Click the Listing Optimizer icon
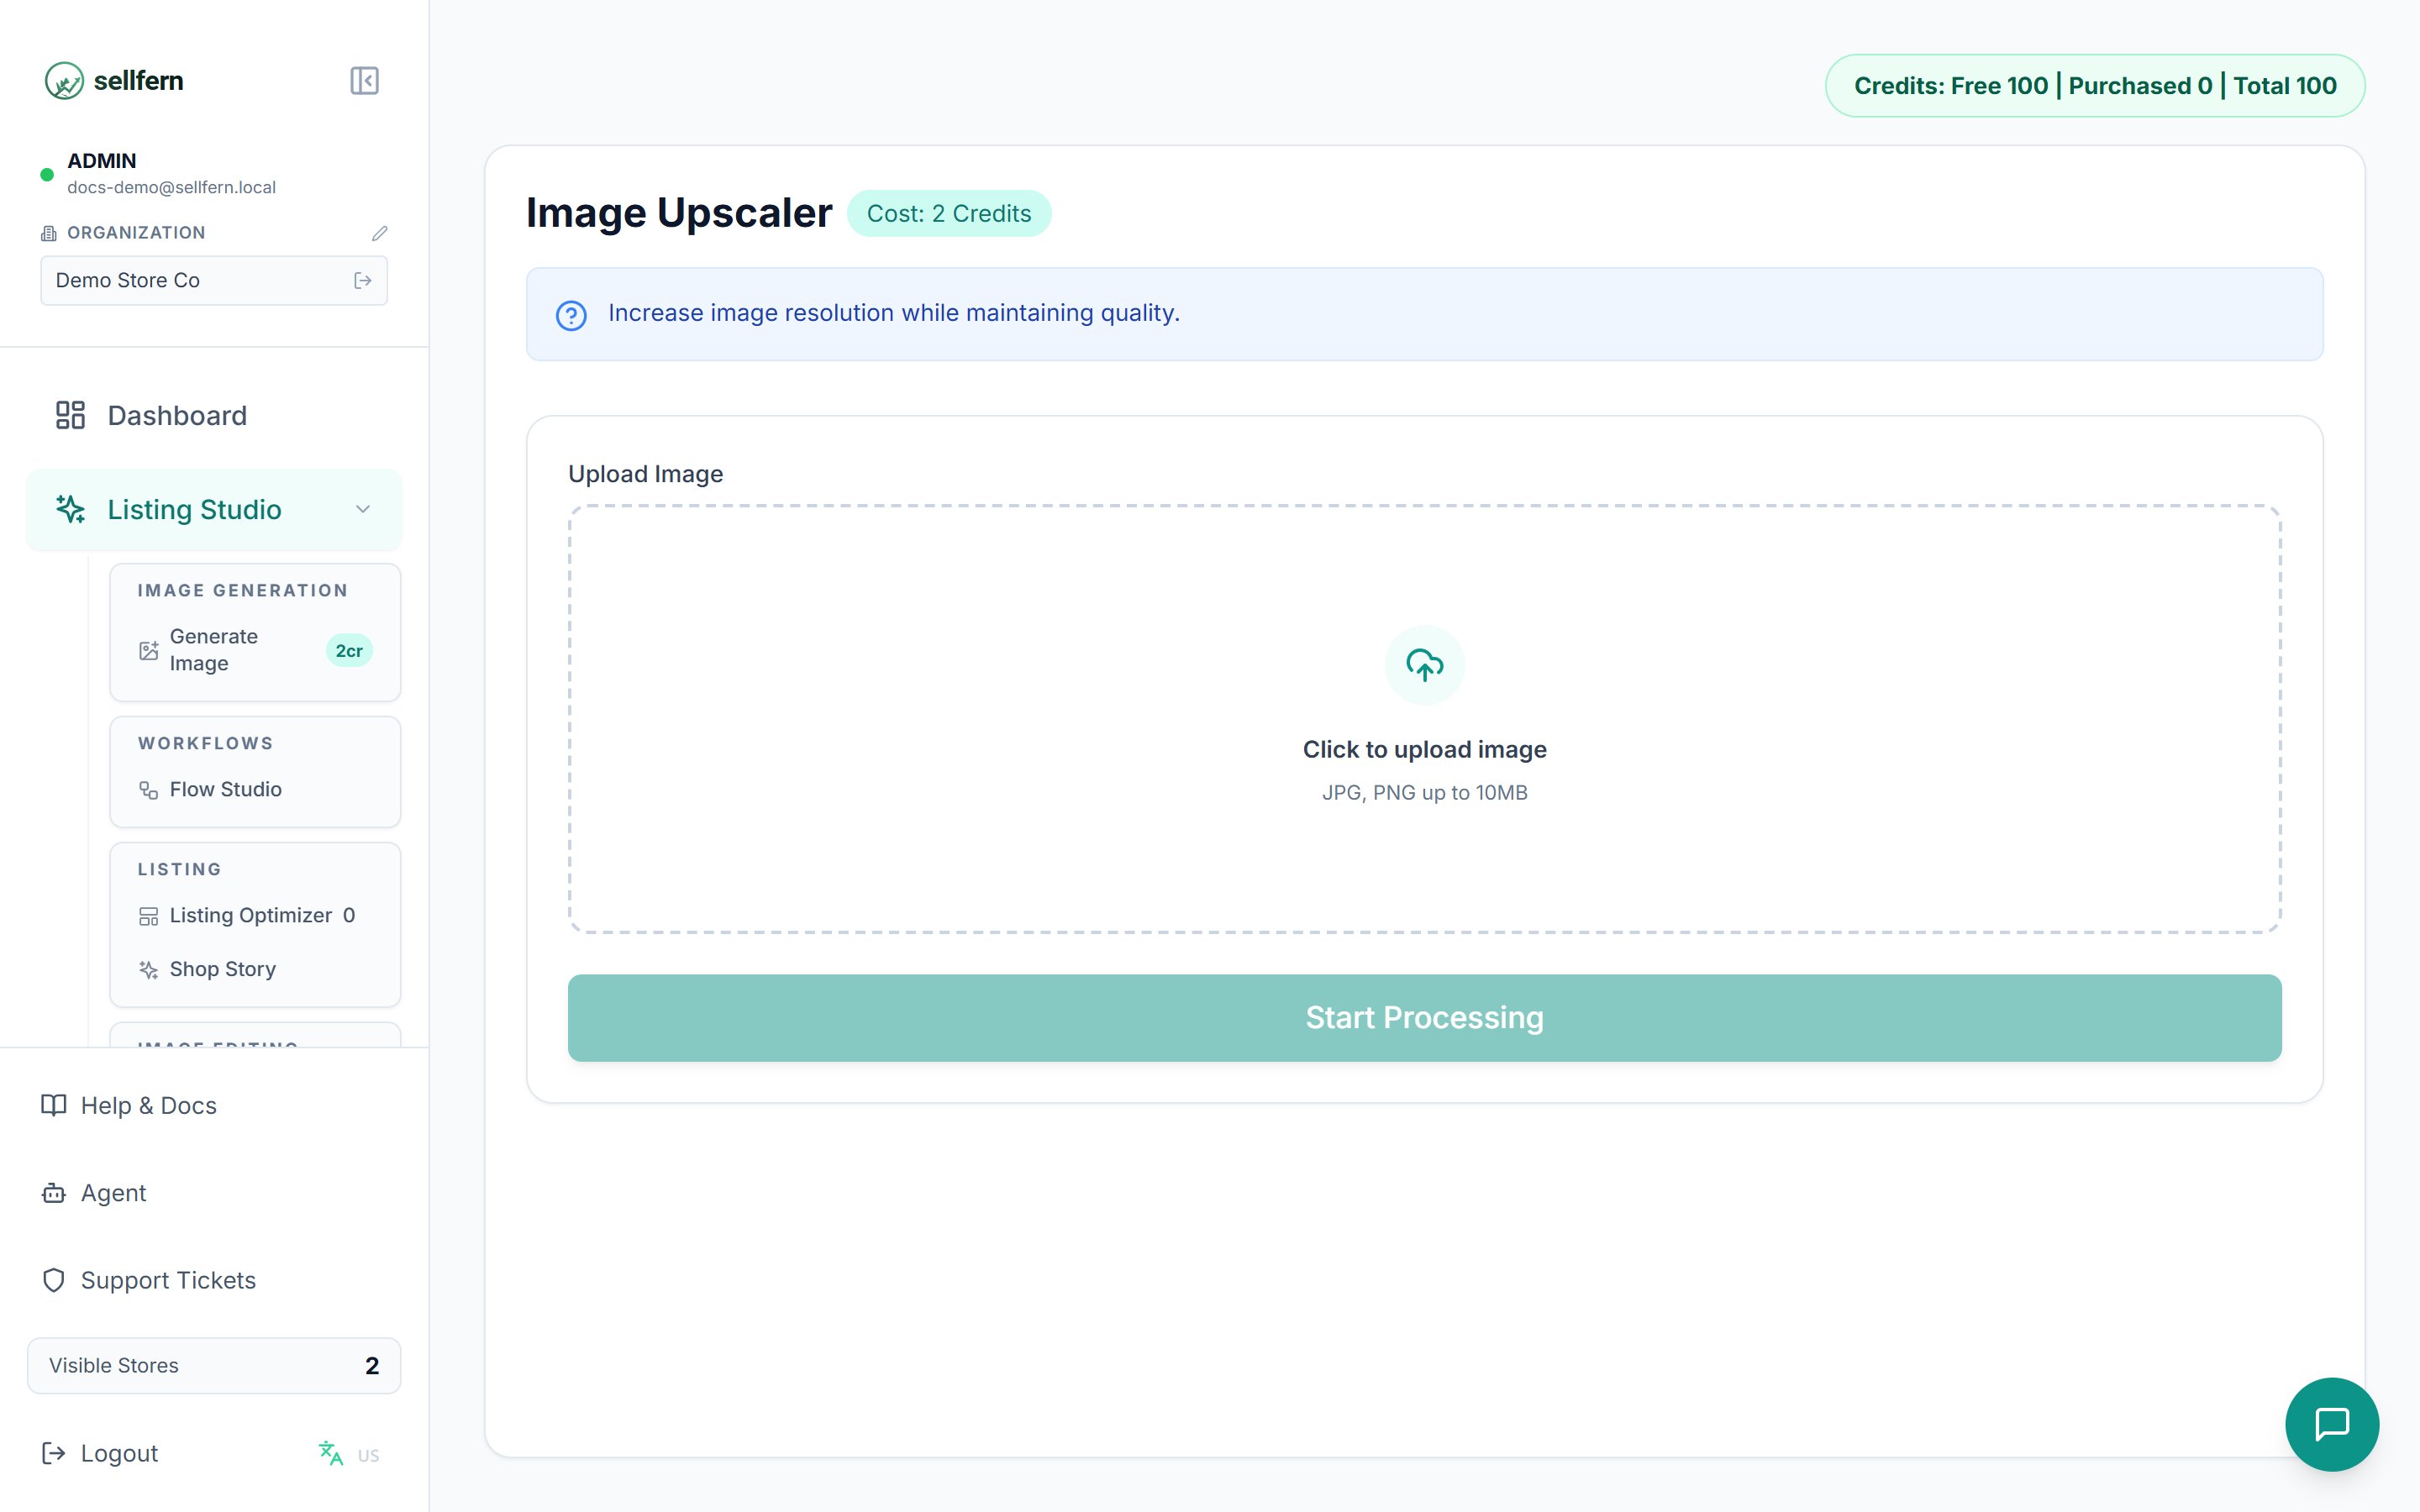Viewport: 2420px width, 1512px height. (148, 916)
